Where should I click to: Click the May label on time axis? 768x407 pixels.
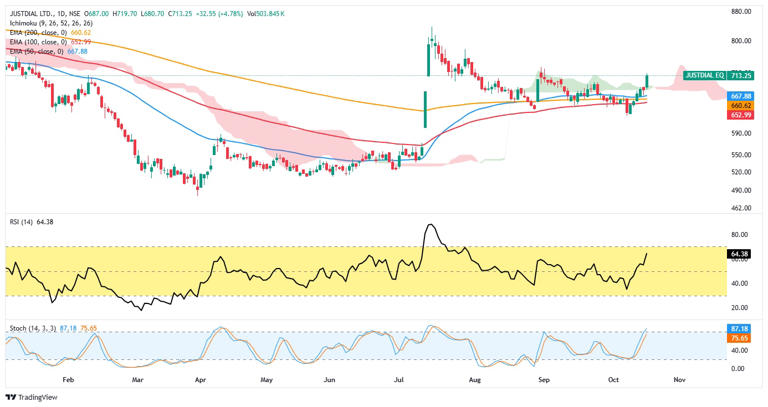(x=266, y=380)
